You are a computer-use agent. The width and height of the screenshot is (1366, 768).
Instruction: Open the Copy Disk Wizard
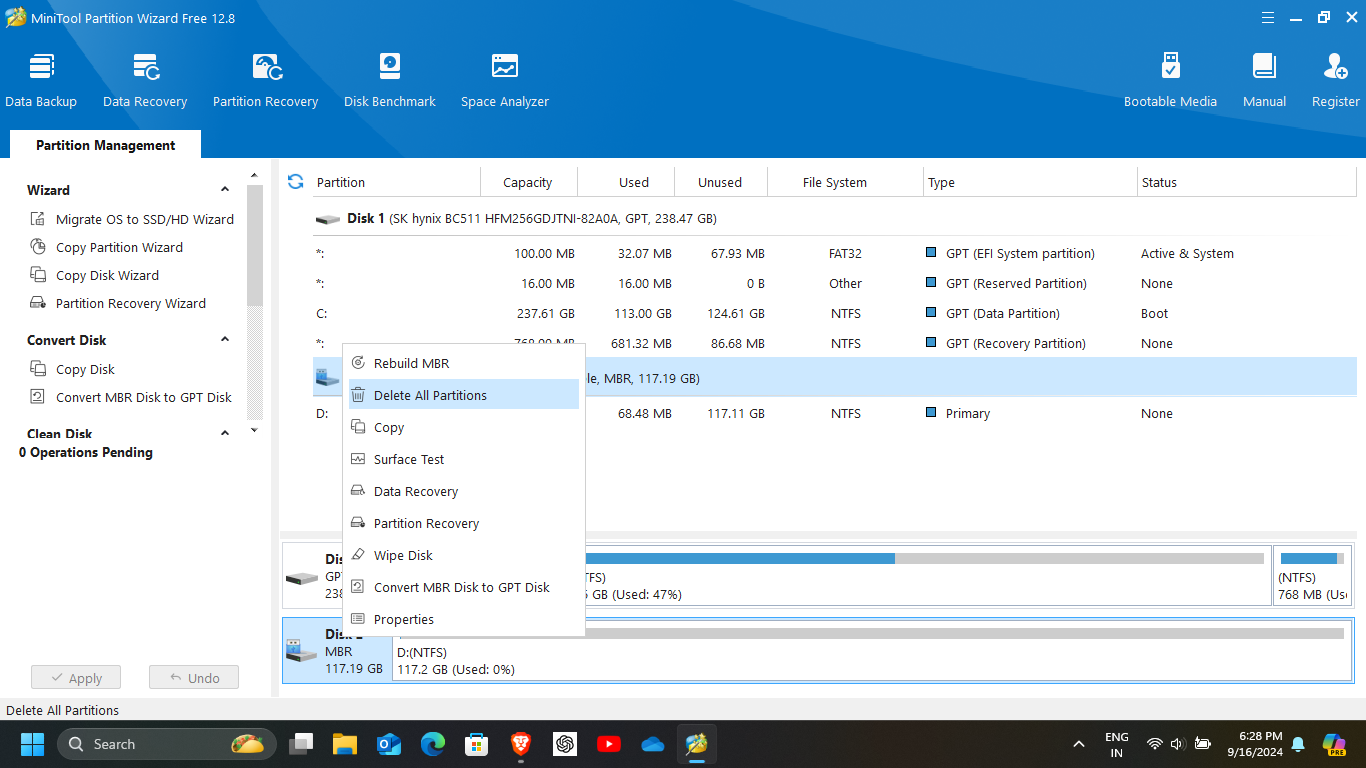(107, 275)
